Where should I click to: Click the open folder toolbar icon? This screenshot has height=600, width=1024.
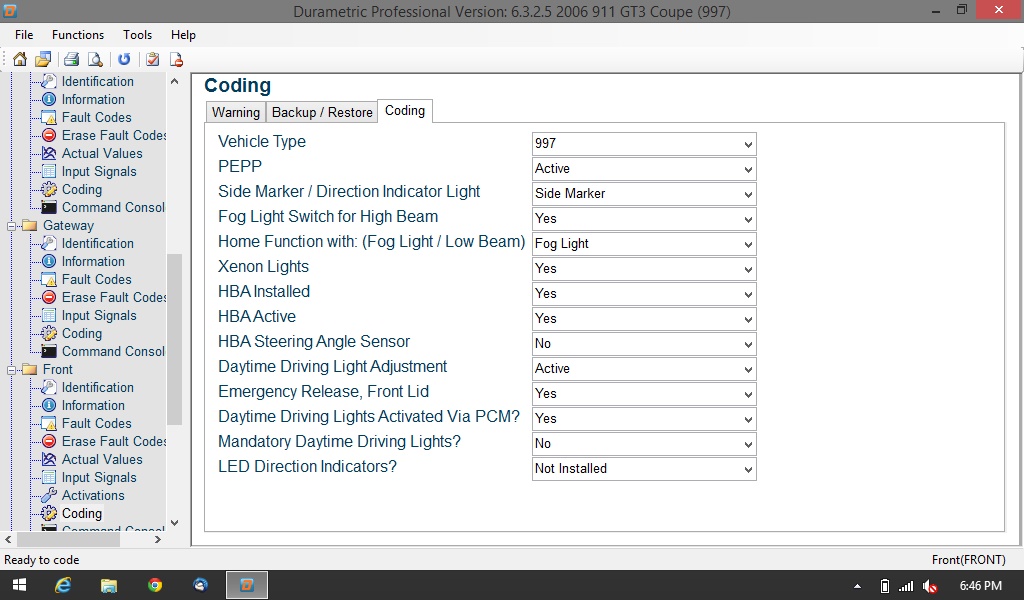(x=43, y=59)
